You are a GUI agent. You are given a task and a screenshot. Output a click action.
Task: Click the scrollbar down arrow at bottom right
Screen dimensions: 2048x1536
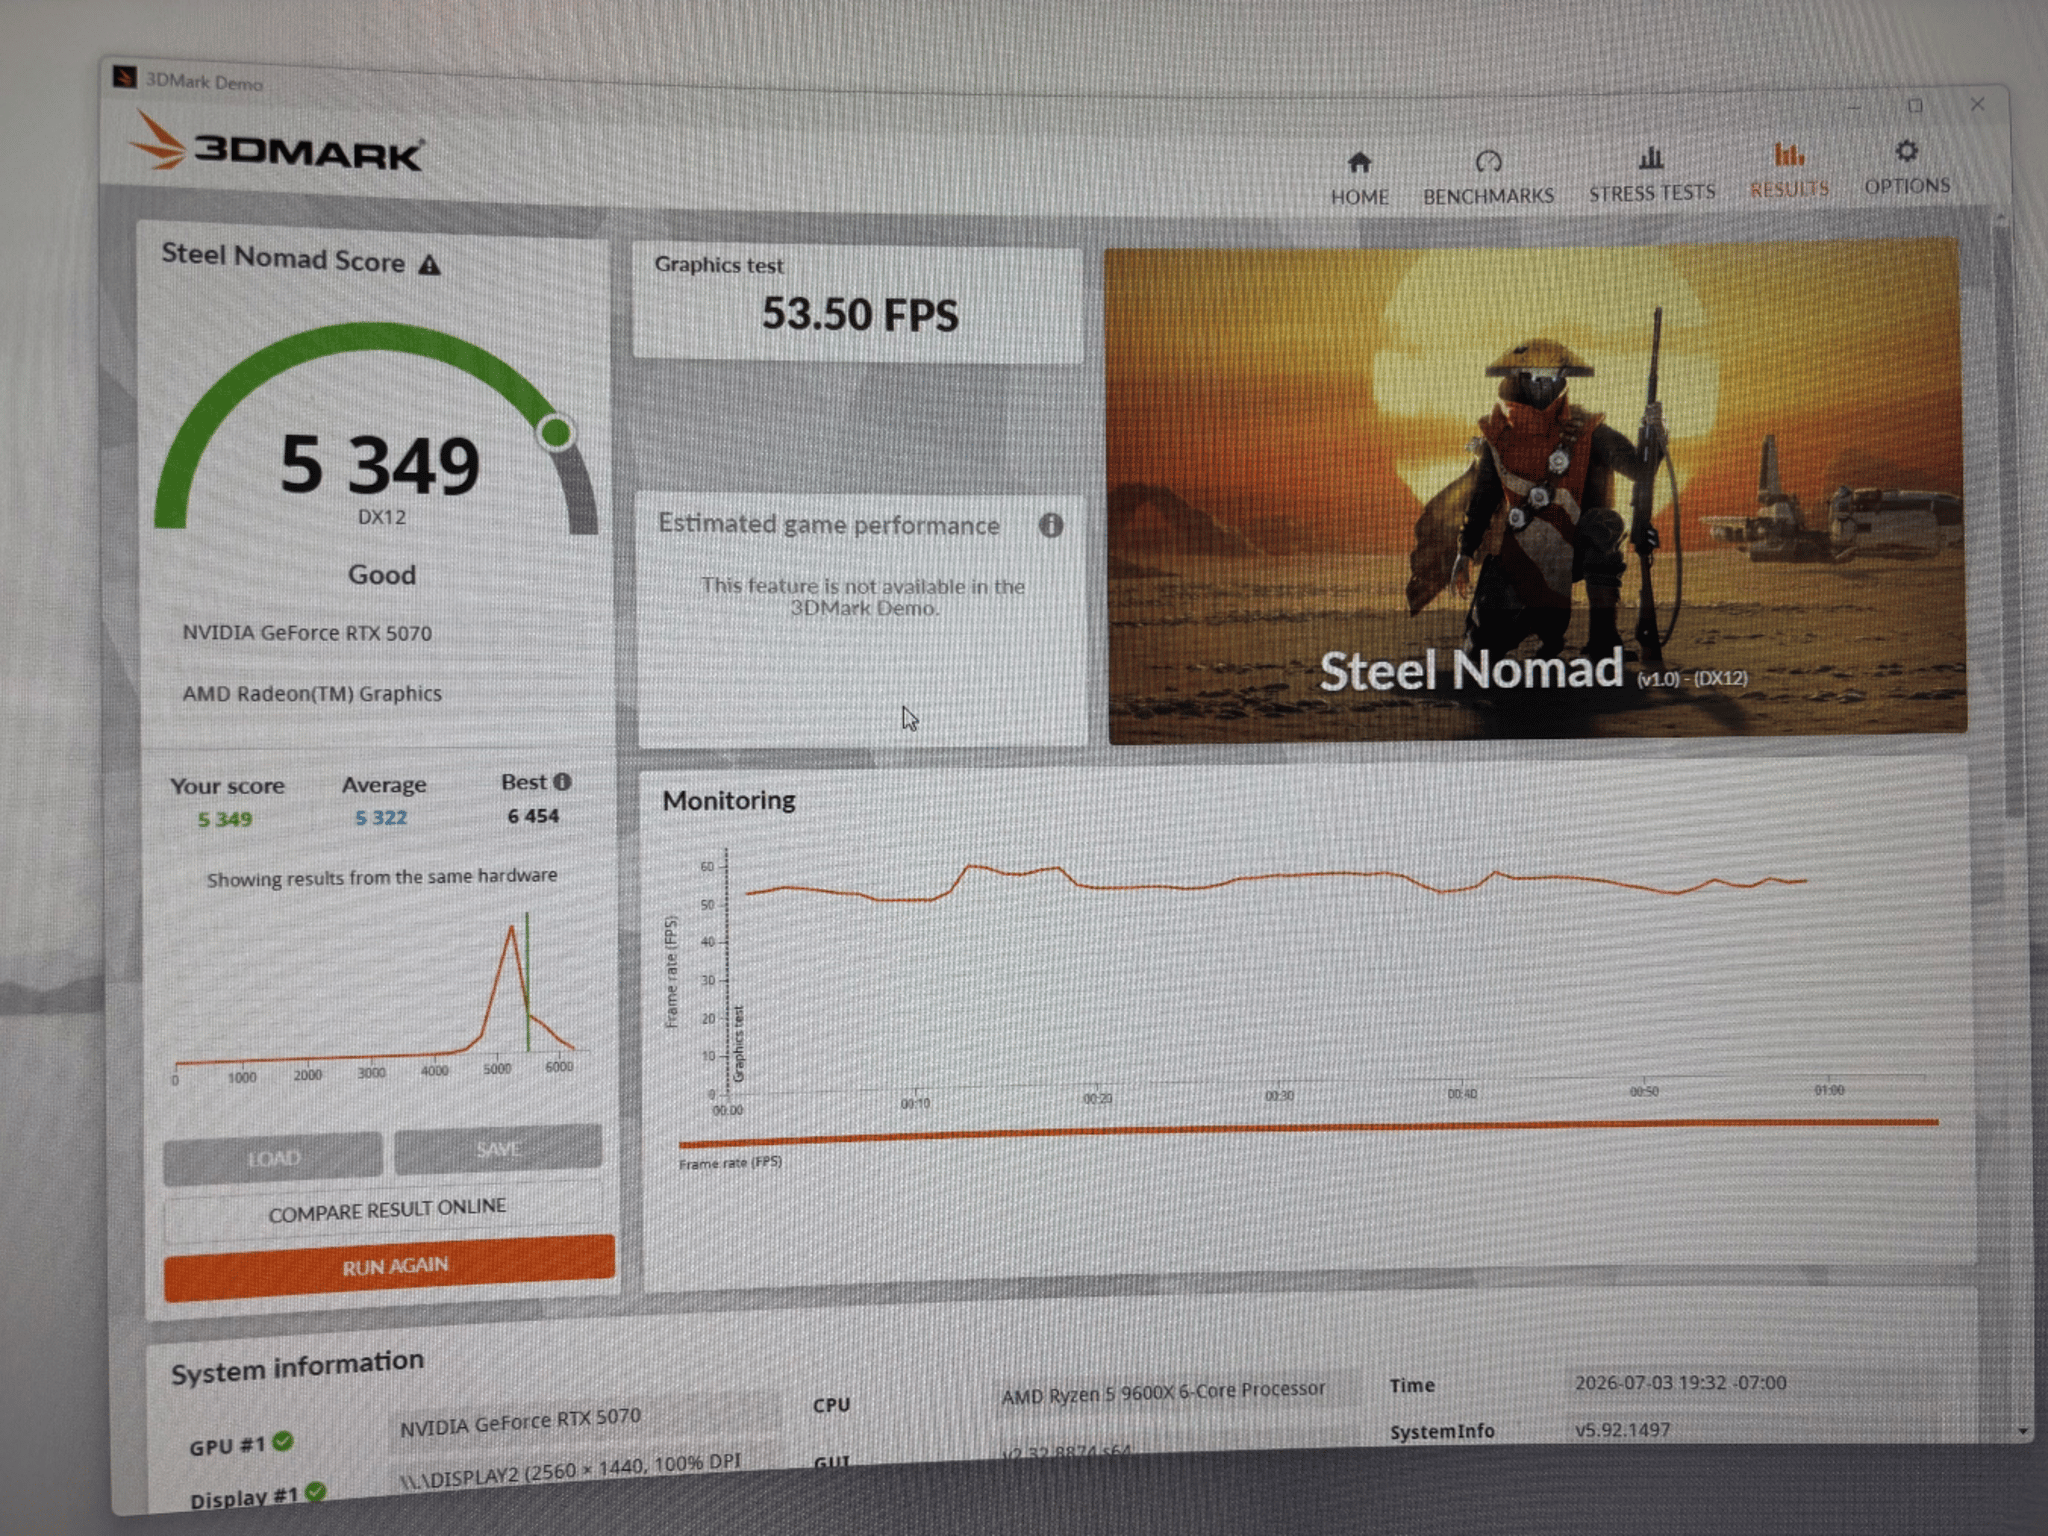[x=2023, y=1432]
